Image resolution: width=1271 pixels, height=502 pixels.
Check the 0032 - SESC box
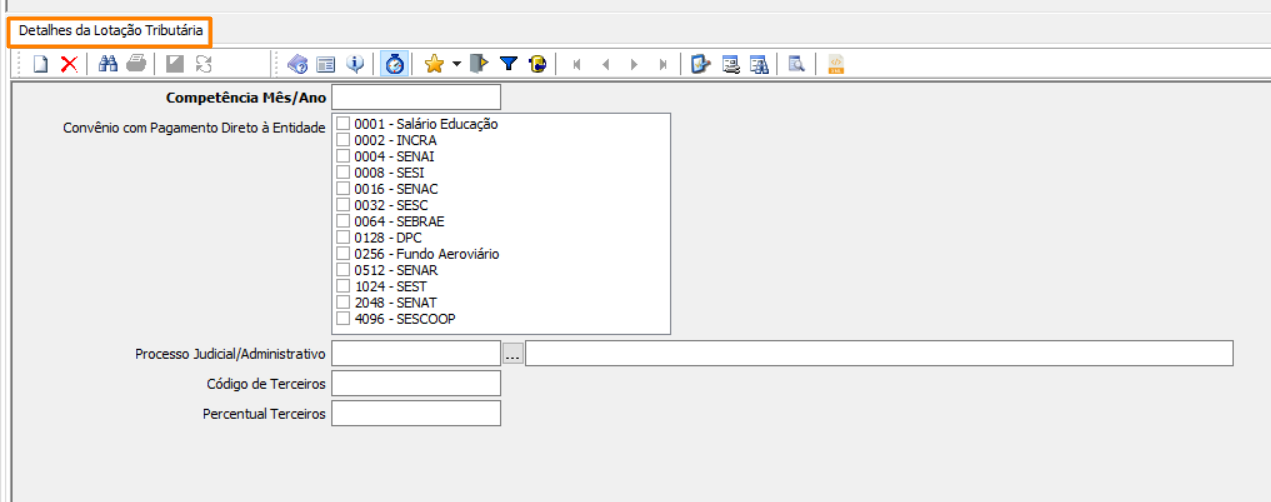coord(343,205)
